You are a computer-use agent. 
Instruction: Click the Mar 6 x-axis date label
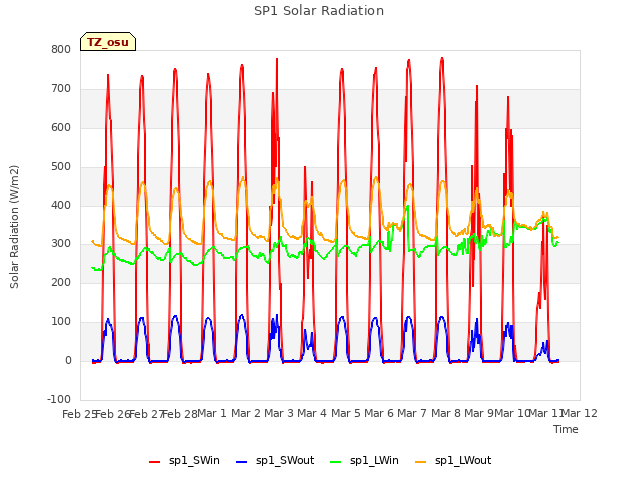click(379, 413)
